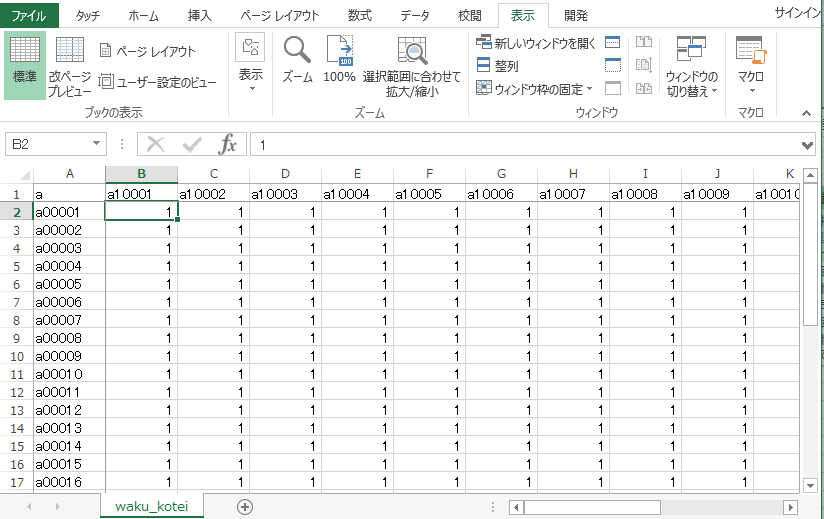Click the horizontal scrollbar thumb
This screenshot has height=519, width=824.
592,507
